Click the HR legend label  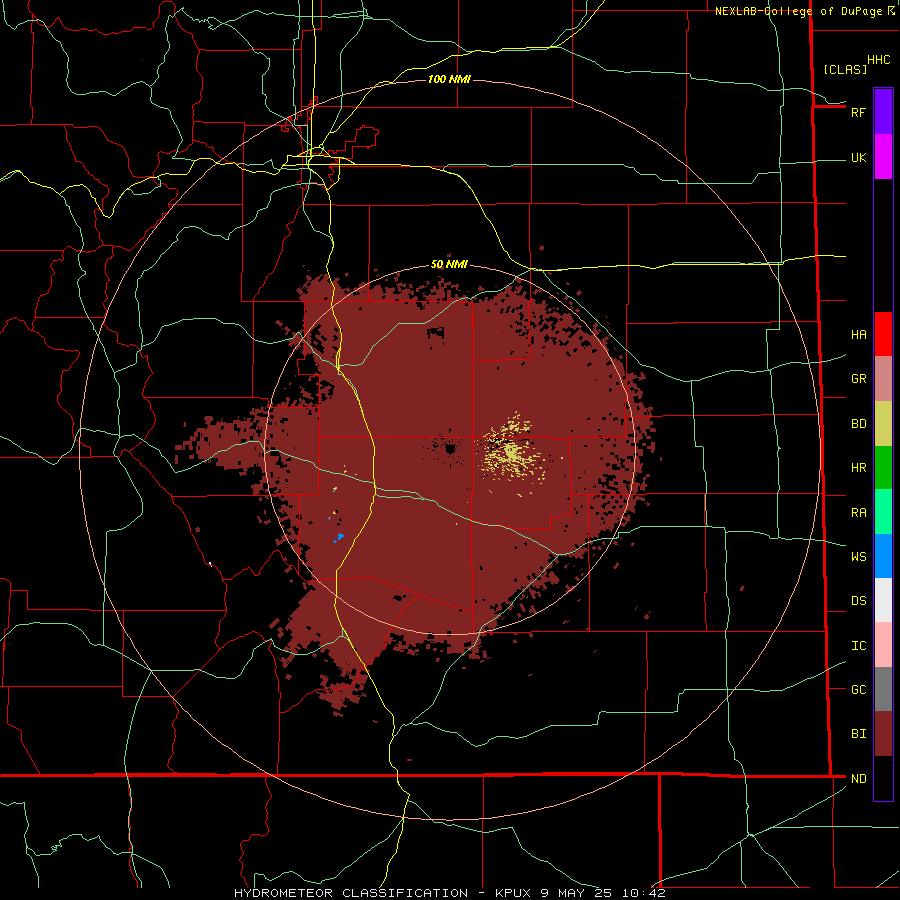pyautogui.click(x=858, y=468)
